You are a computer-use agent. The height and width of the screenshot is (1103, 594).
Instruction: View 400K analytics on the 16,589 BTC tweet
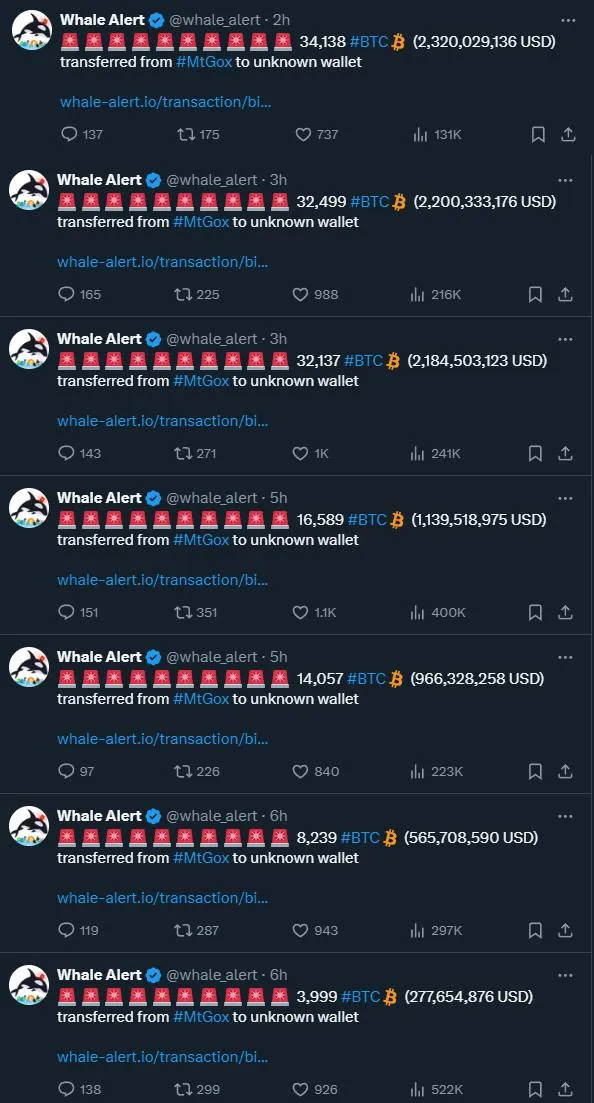point(438,612)
